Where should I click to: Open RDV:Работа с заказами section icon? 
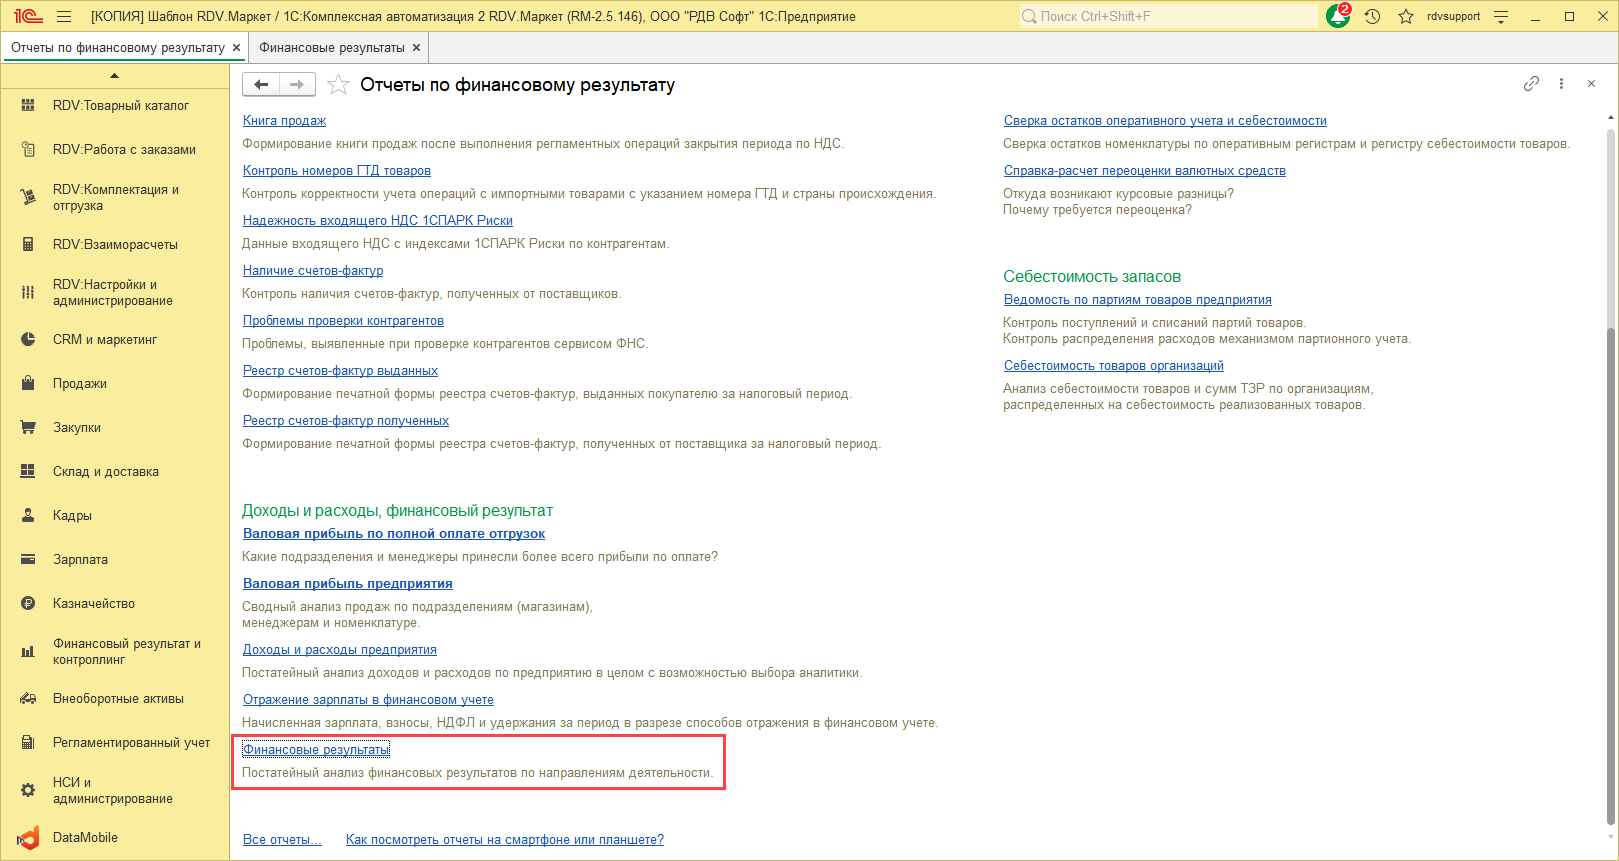click(x=28, y=150)
